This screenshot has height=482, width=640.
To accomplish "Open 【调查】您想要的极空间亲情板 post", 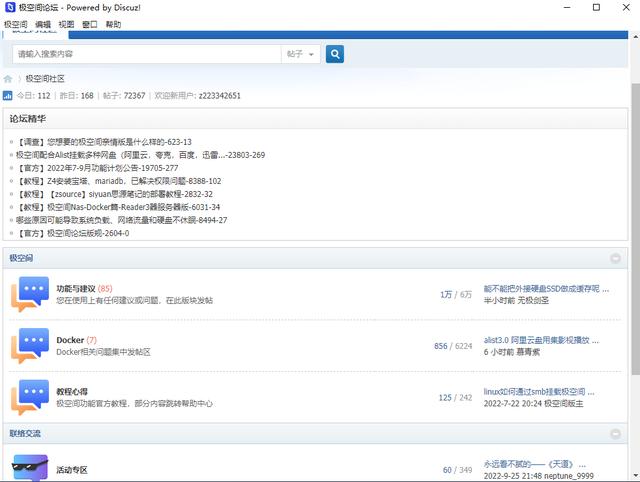I will pos(104,142).
